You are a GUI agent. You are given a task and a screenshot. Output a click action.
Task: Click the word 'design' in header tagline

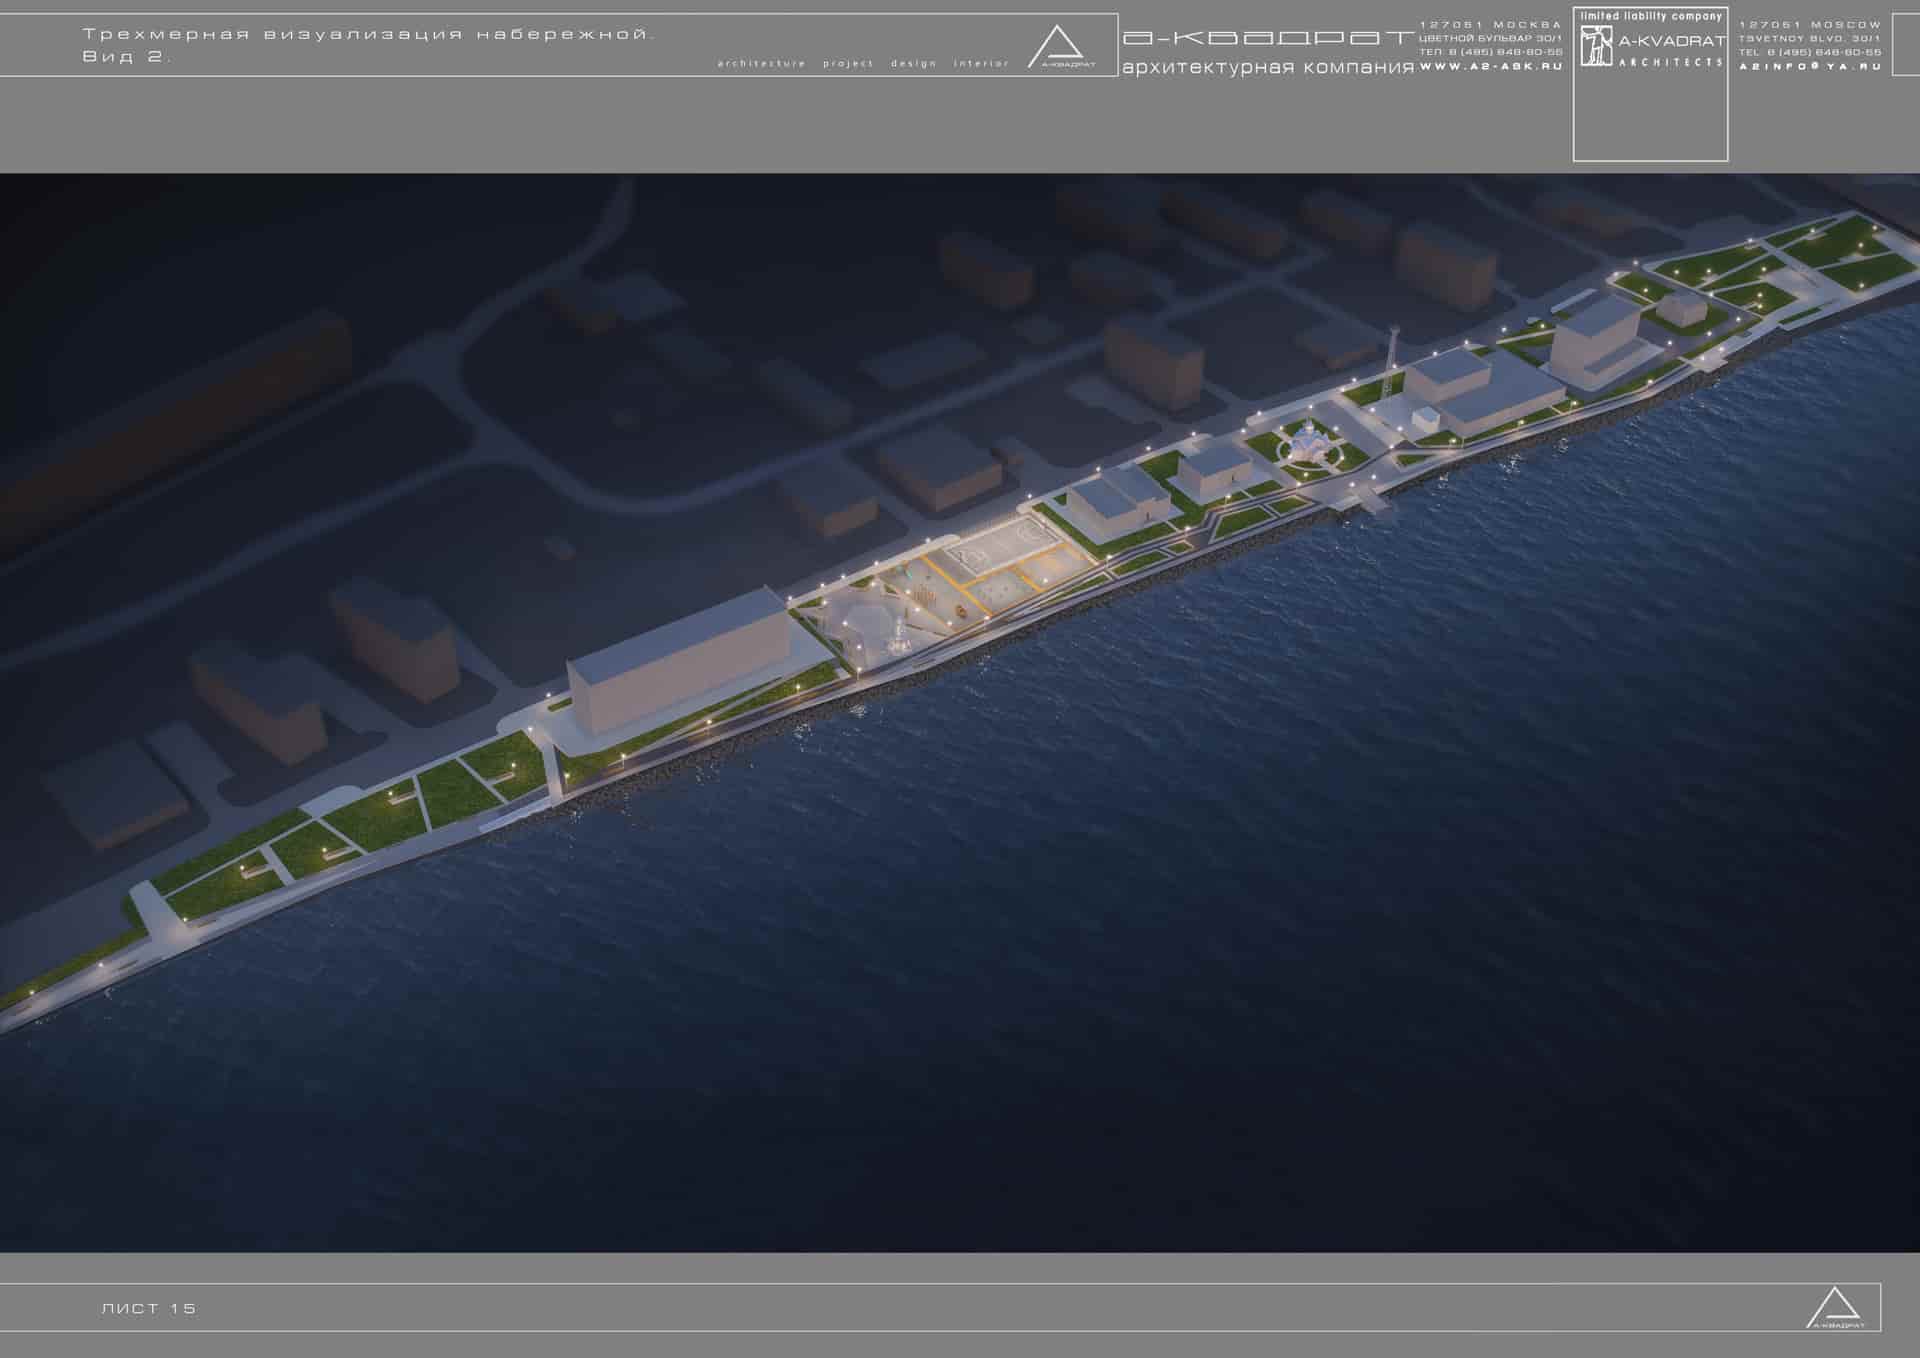[914, 64]
